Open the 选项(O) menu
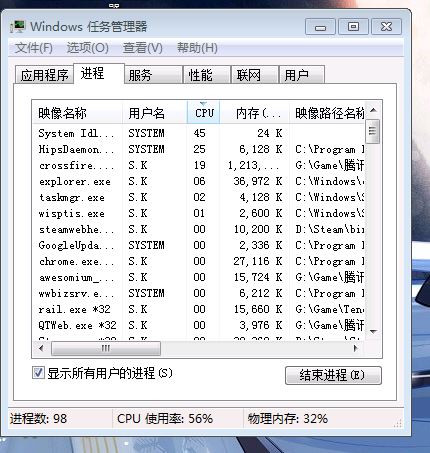 point(88,48)
